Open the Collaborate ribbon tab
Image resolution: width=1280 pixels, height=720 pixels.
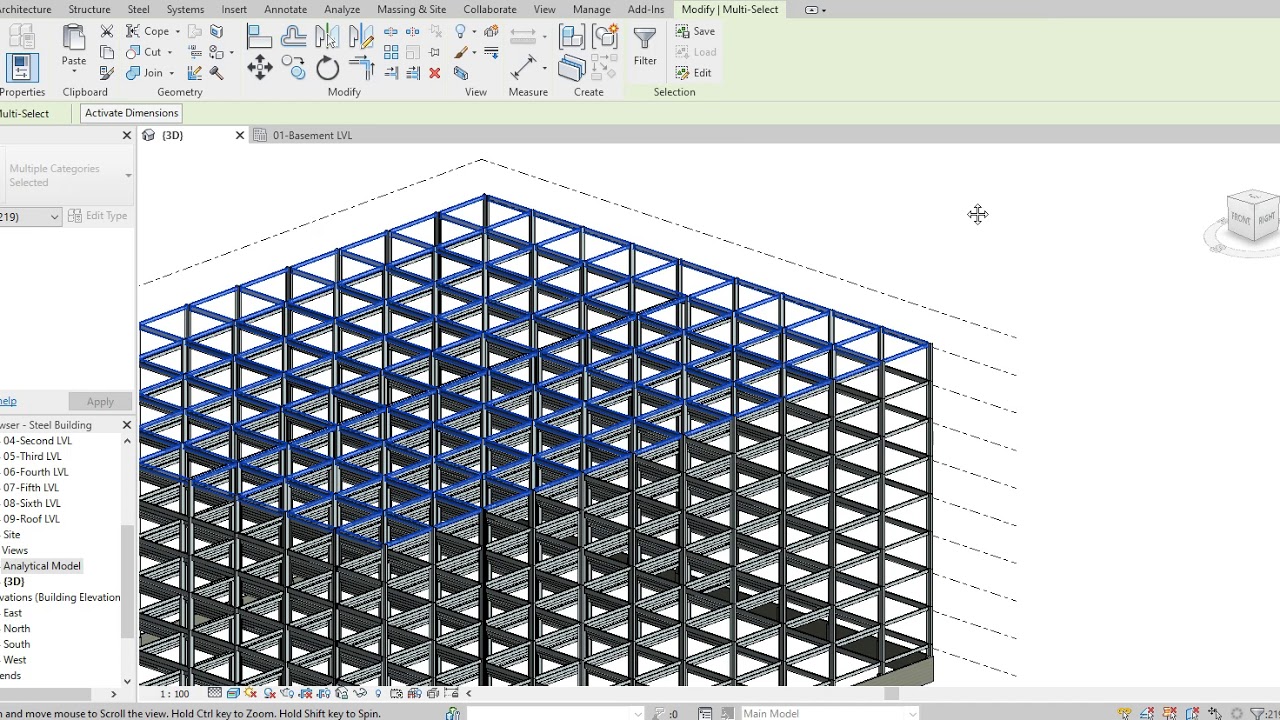click(490, 9)
